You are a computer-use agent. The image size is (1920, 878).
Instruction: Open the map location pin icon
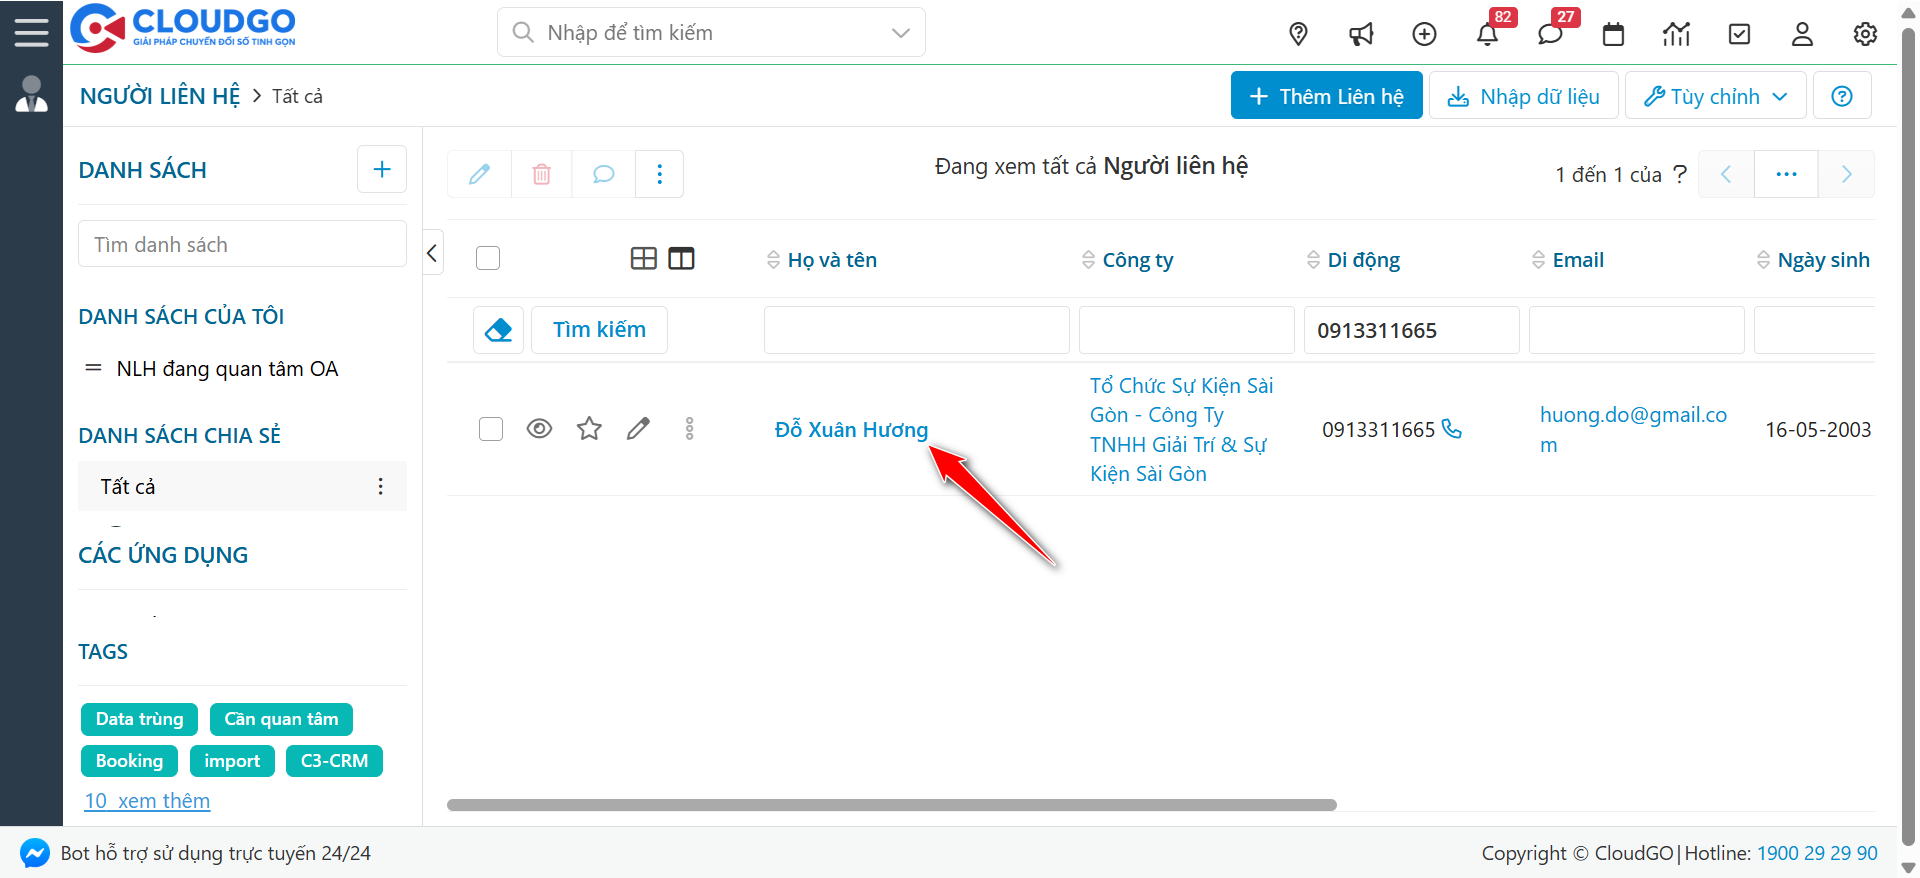(1298, 34)
